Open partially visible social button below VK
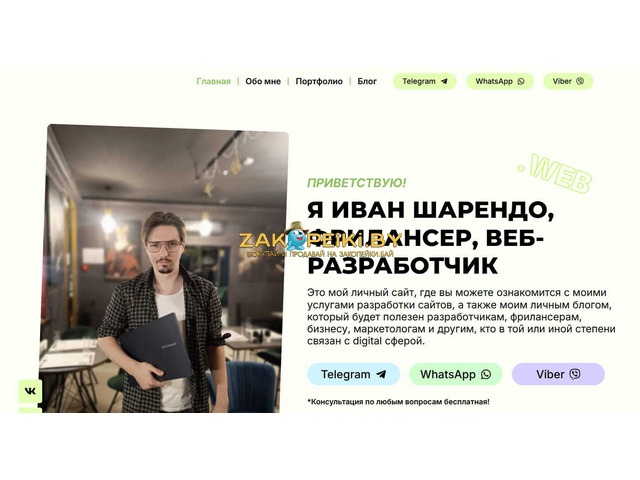The height and width of the screenshot is (480, 640). (x=30, y=410)
